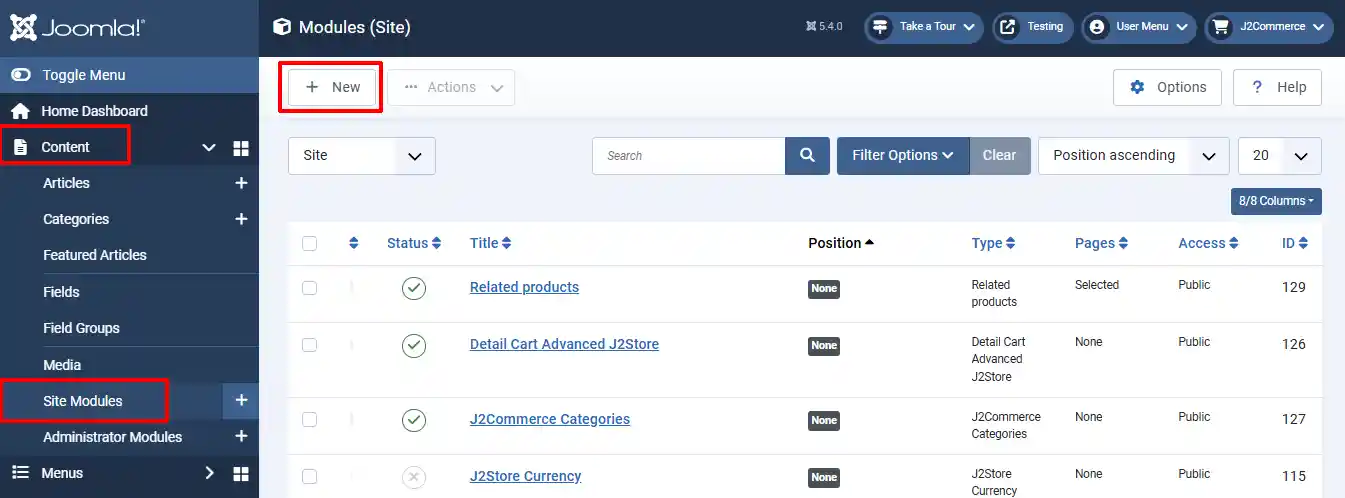
Task: Expand the Menus section chevron
Action: (x=209, y=473)
